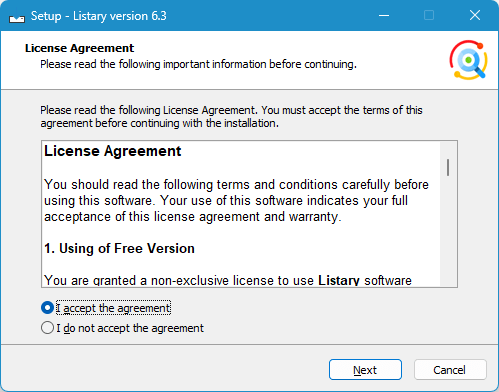Select the "I accept the agreement" radio circle
The width and height of the screenshot is (499, 392).
[47, 308]
